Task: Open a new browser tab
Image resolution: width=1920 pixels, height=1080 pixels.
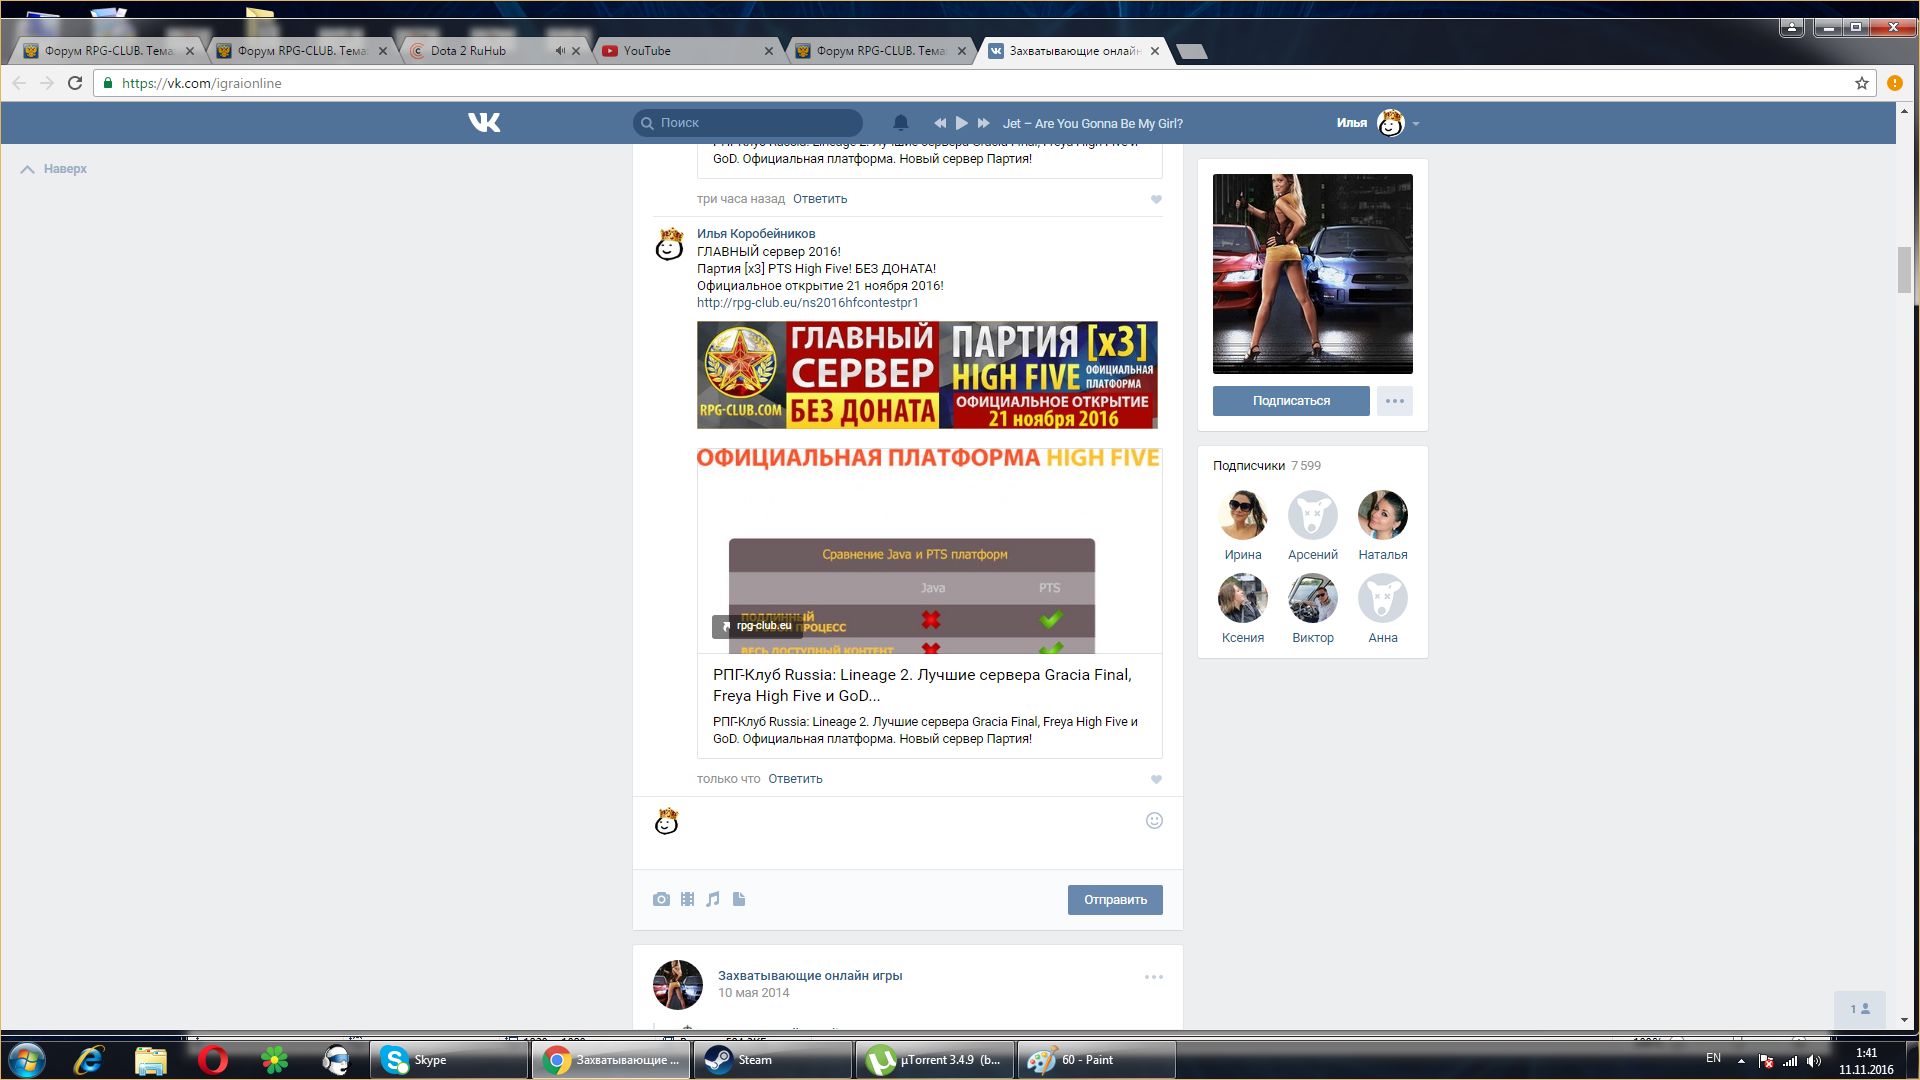Action: tap(1191, 51)
